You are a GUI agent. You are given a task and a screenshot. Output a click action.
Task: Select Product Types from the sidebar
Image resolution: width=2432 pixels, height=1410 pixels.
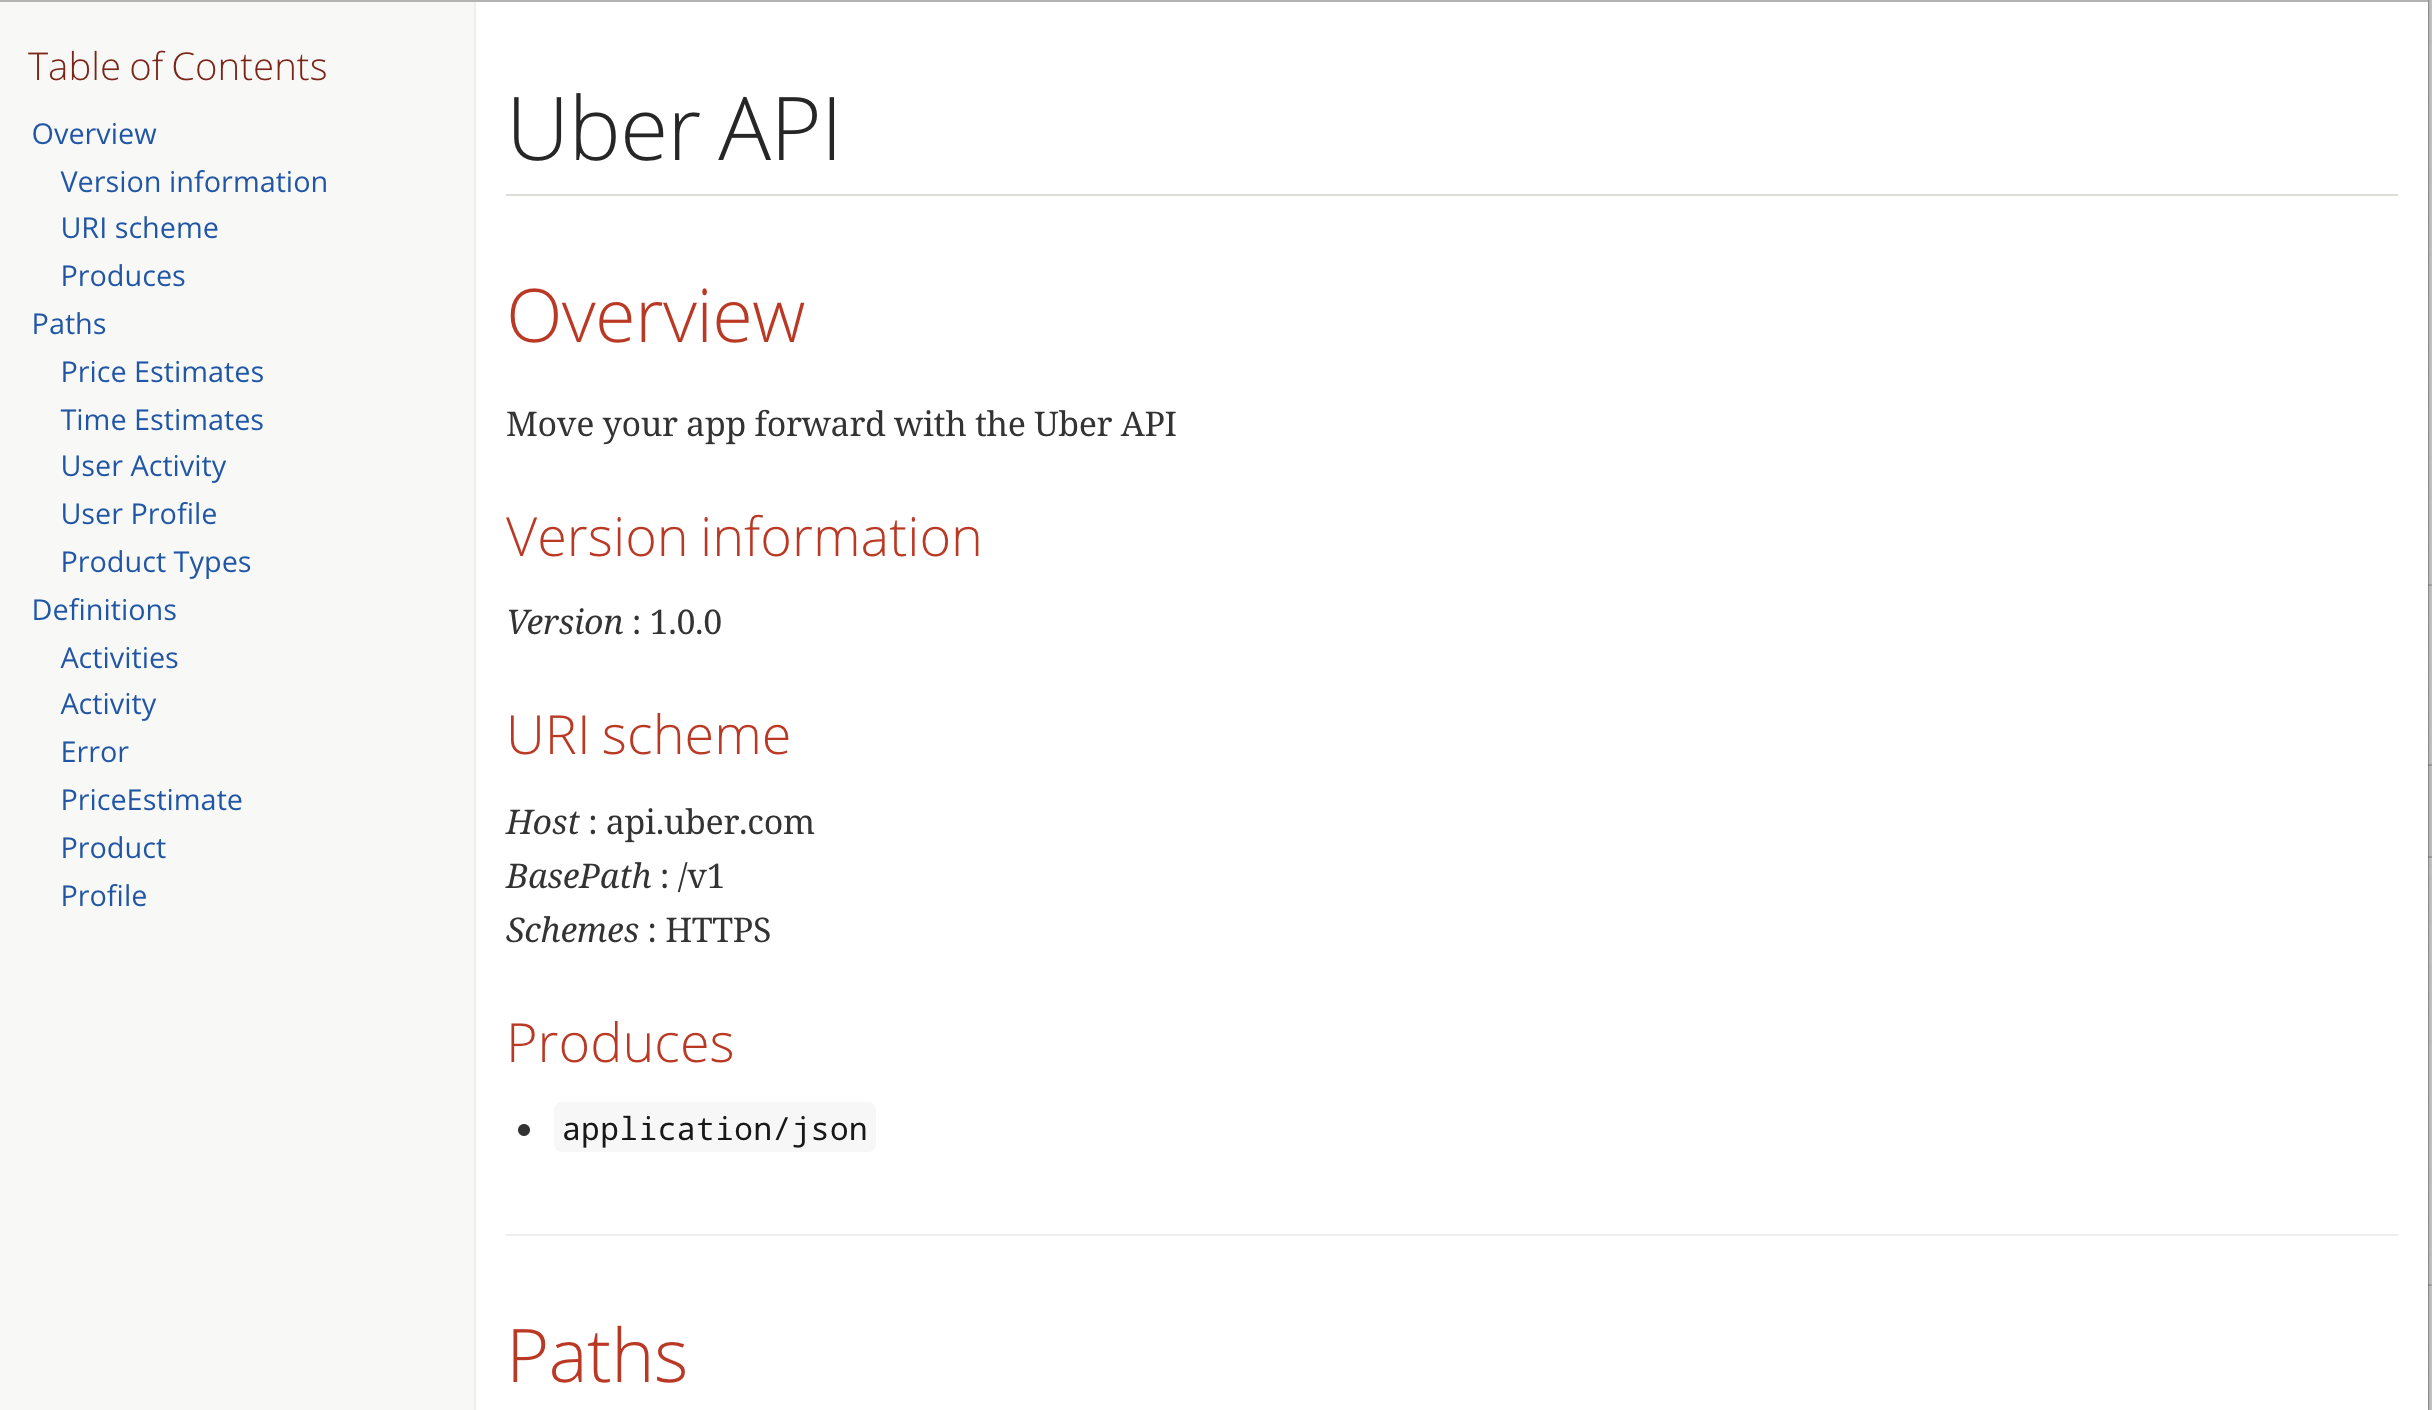[155, 561]
